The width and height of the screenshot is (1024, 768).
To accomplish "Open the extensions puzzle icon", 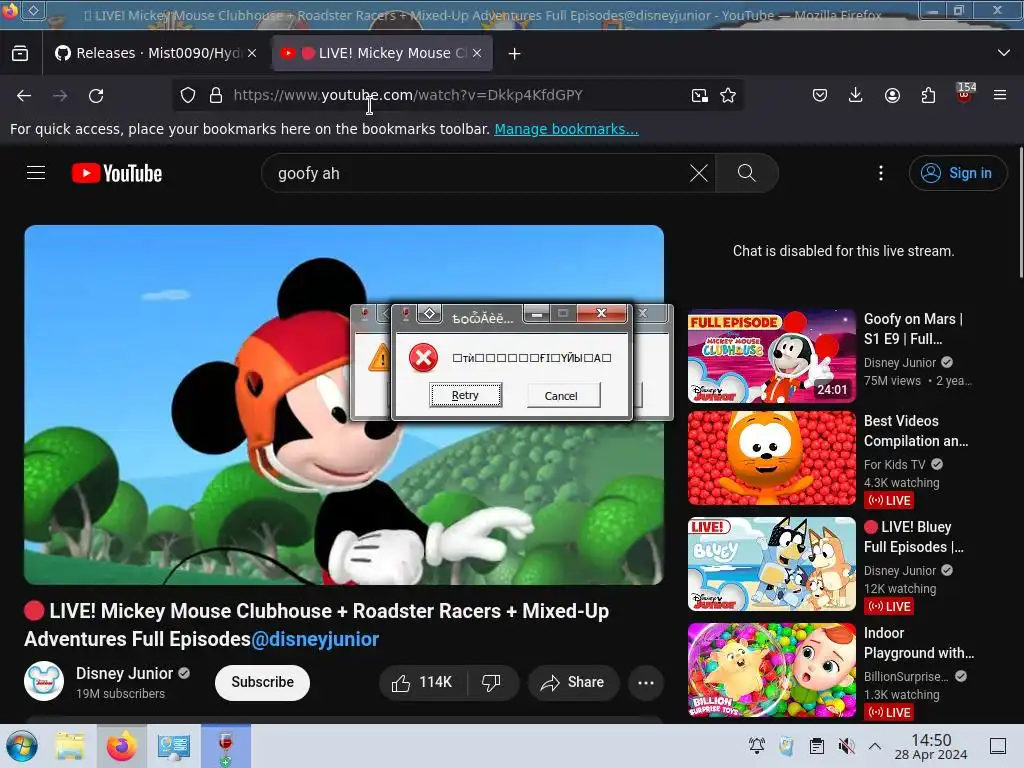I will pyautogui.click(x=928, y=95).
